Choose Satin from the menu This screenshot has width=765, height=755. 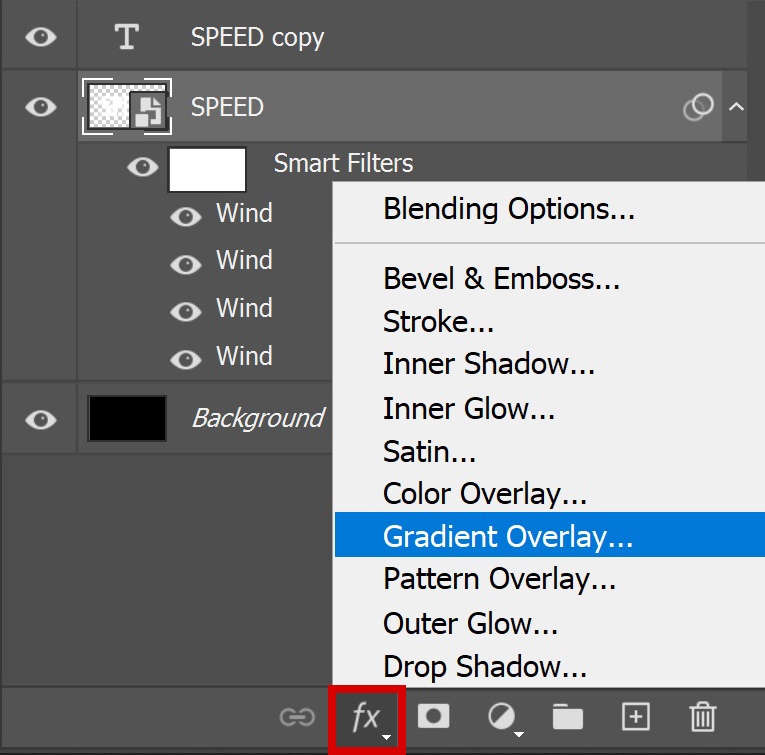(x=549, y=452)
